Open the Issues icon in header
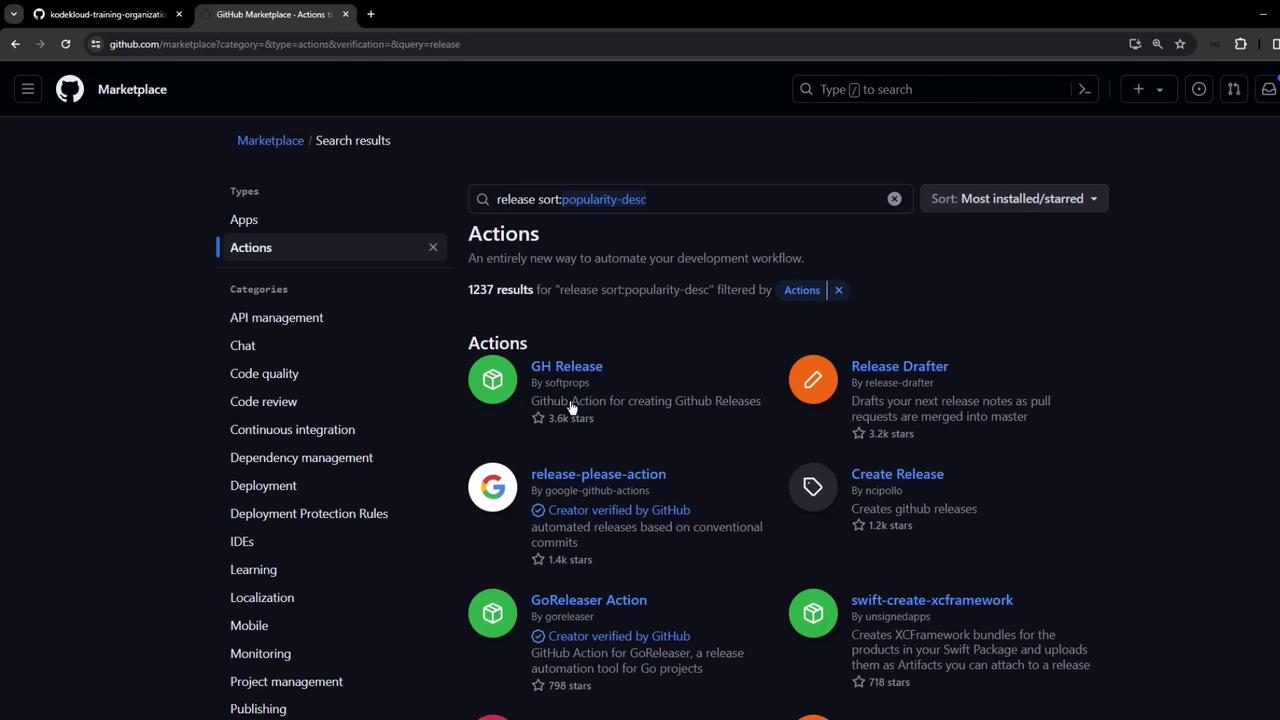Screen dimensions: 1280x720 (x=1198, y=89)
